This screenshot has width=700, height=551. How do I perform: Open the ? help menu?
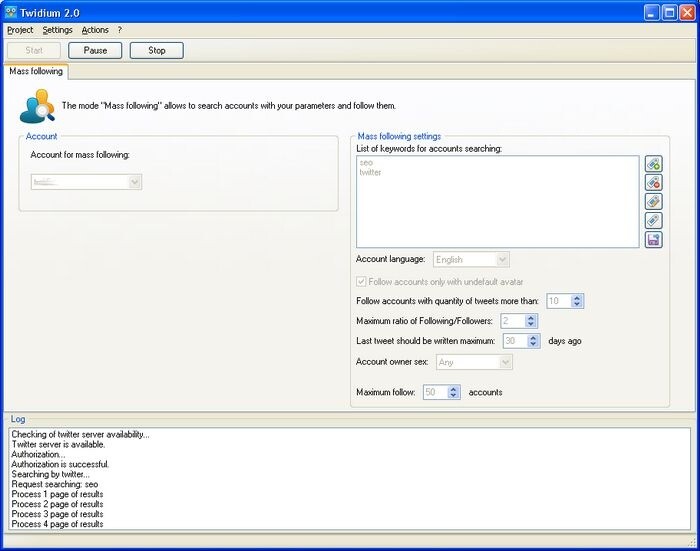click(x=120, y=30)
